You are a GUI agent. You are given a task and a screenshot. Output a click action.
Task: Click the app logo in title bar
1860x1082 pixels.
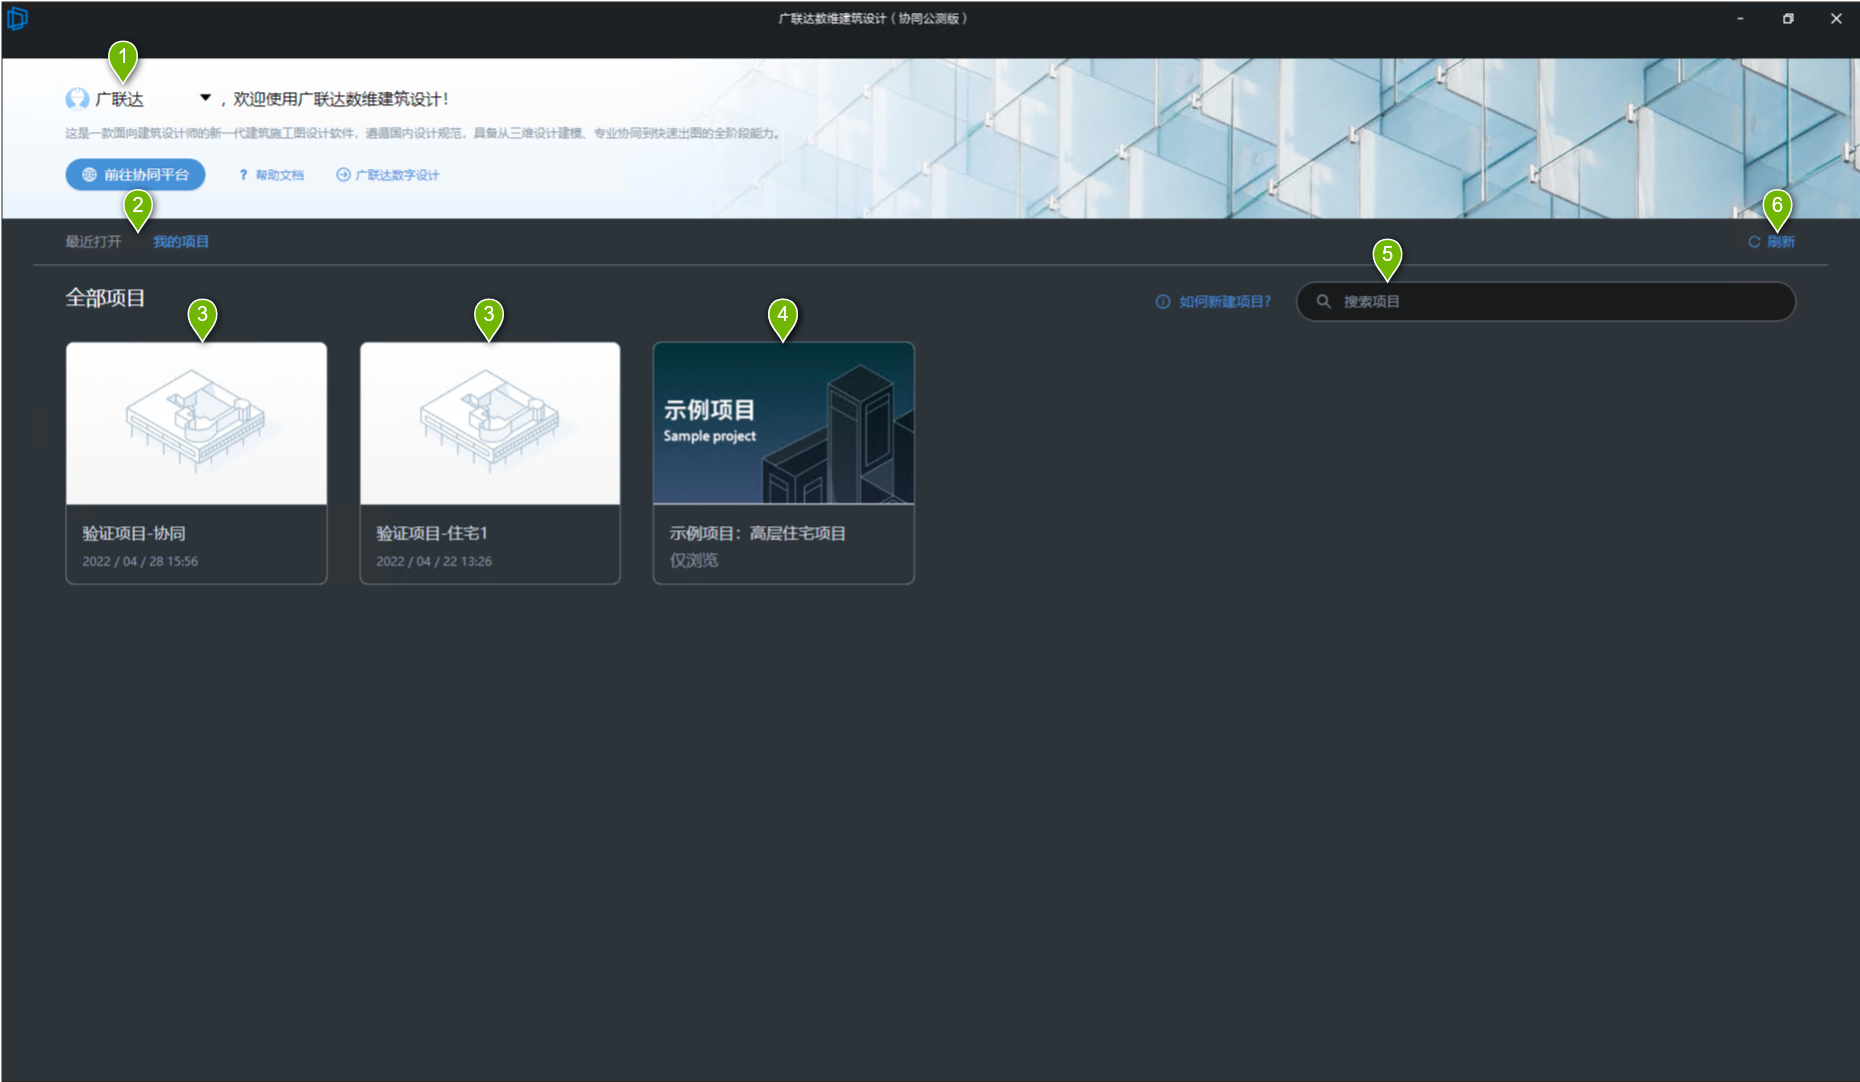coord(17,18)
